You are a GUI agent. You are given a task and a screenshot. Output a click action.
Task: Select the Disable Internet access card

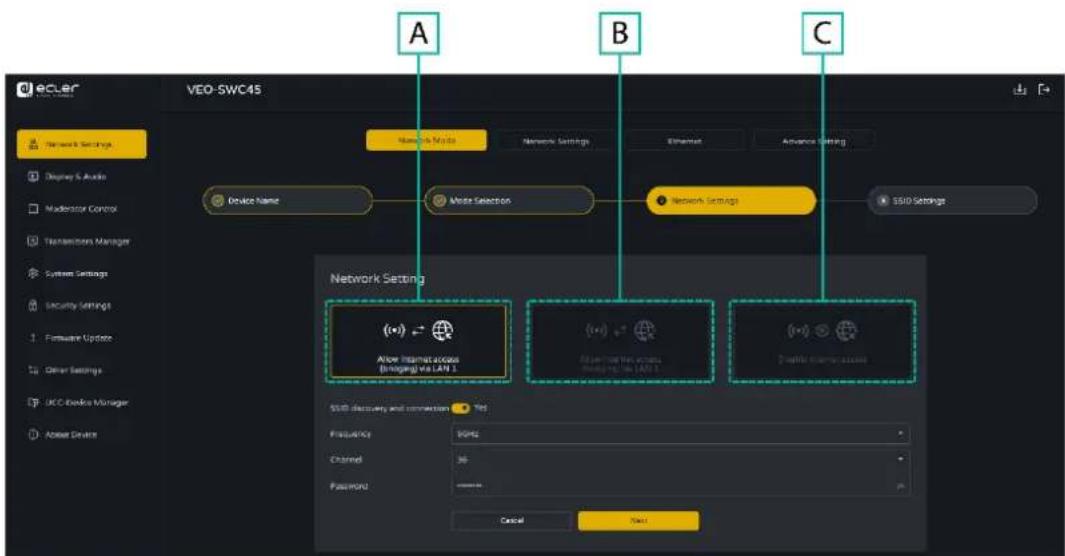pos(822,341)
